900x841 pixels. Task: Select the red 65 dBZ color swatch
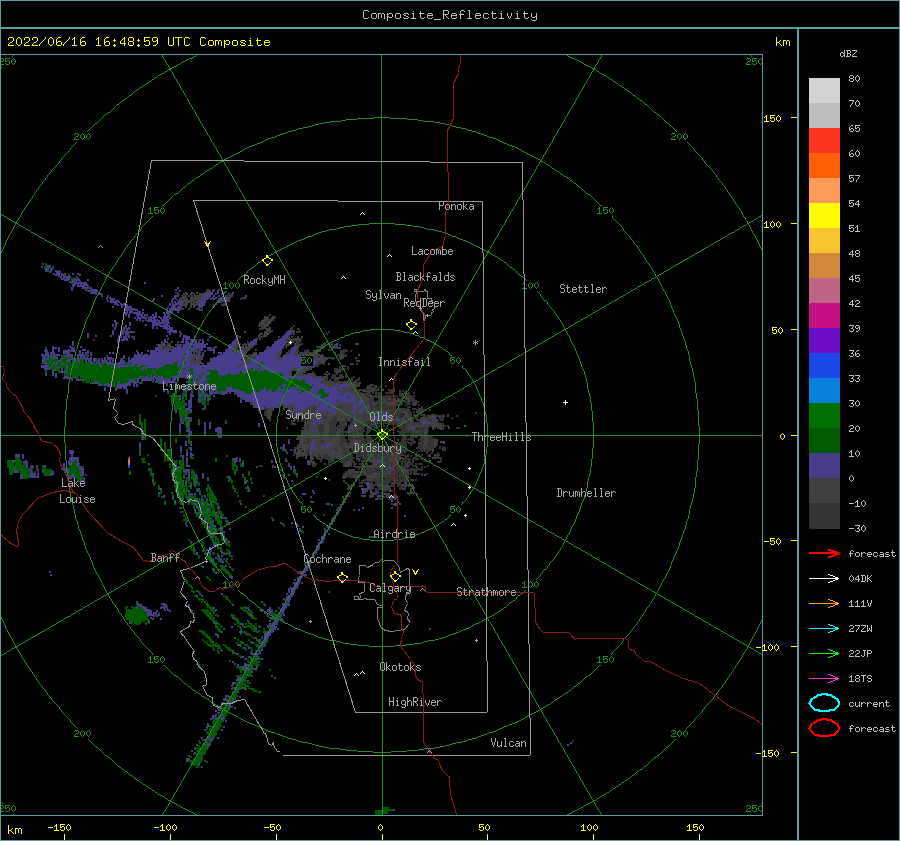[x=824, y=141]
